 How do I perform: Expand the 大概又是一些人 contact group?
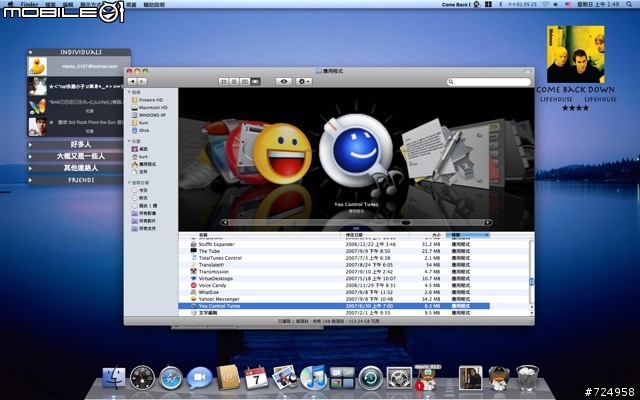click(x=31, y=156)
